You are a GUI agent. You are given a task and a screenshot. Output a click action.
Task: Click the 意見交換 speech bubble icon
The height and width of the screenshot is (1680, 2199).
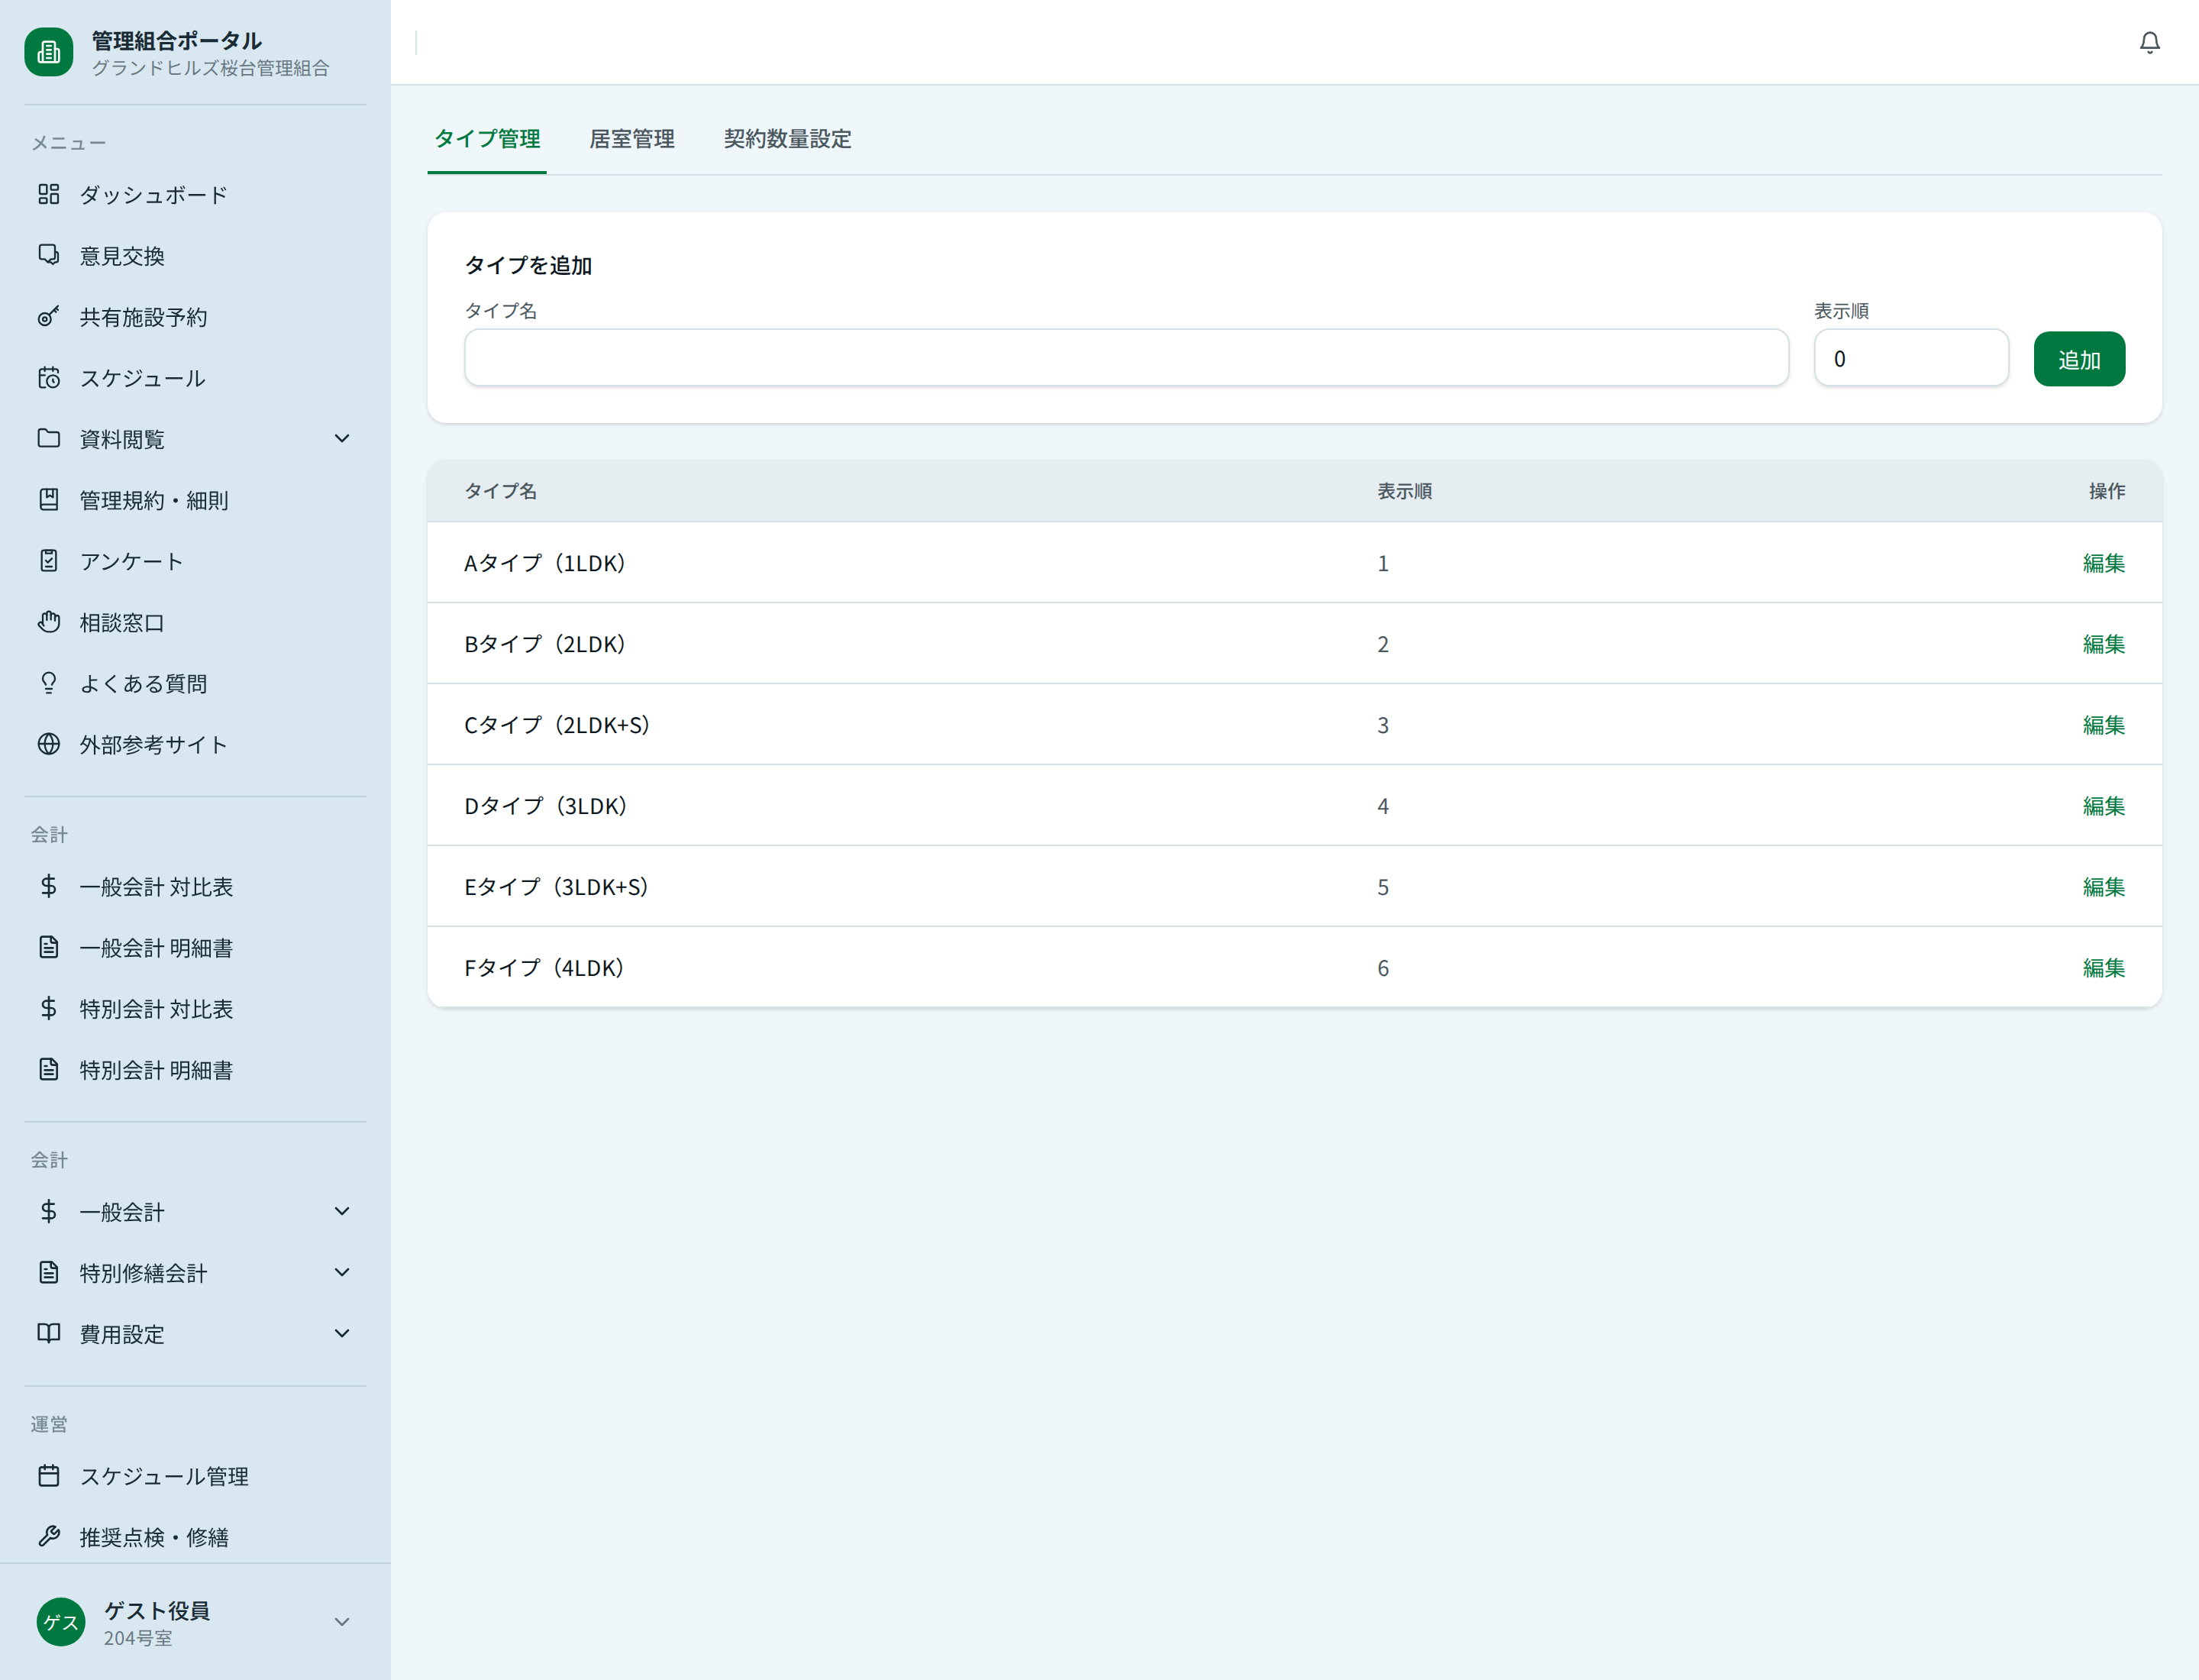[48, 255]
